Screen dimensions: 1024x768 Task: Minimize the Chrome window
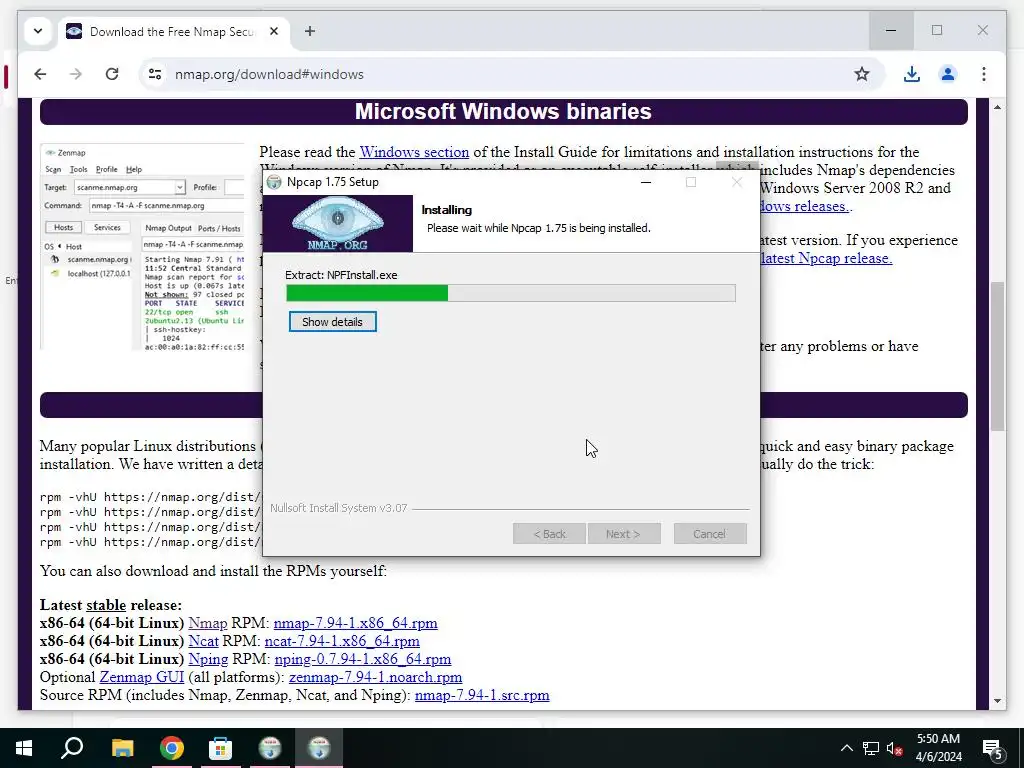click(x=891, y=30)
